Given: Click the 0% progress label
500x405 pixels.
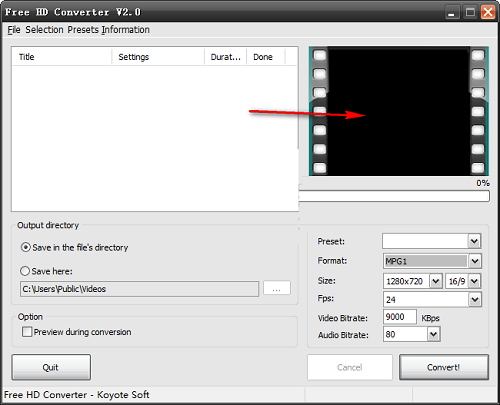Looking at the screenshot, I should (483, 183).
